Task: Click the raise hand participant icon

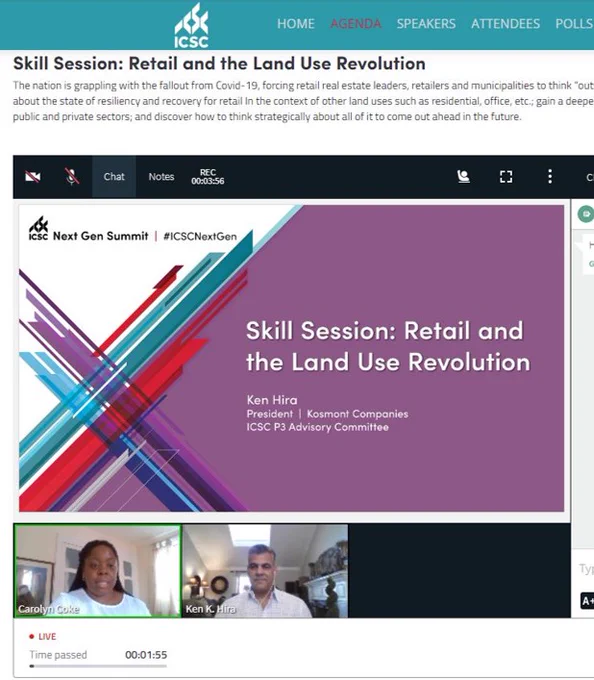Action: (x=463, y=177)
